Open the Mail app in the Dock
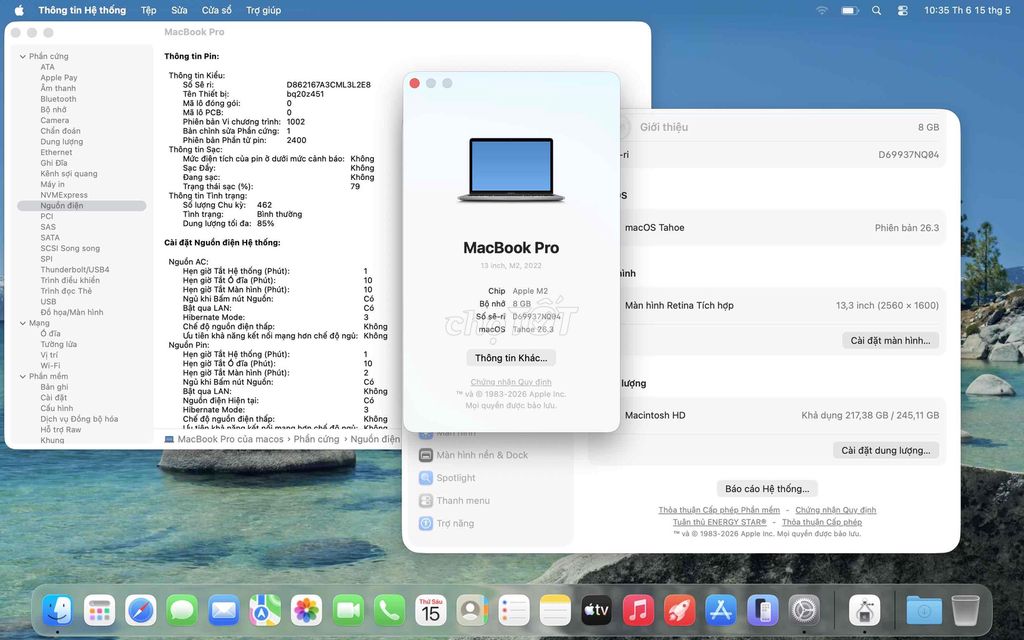This screenshot has height=640, width=1024. click(224, 611)
